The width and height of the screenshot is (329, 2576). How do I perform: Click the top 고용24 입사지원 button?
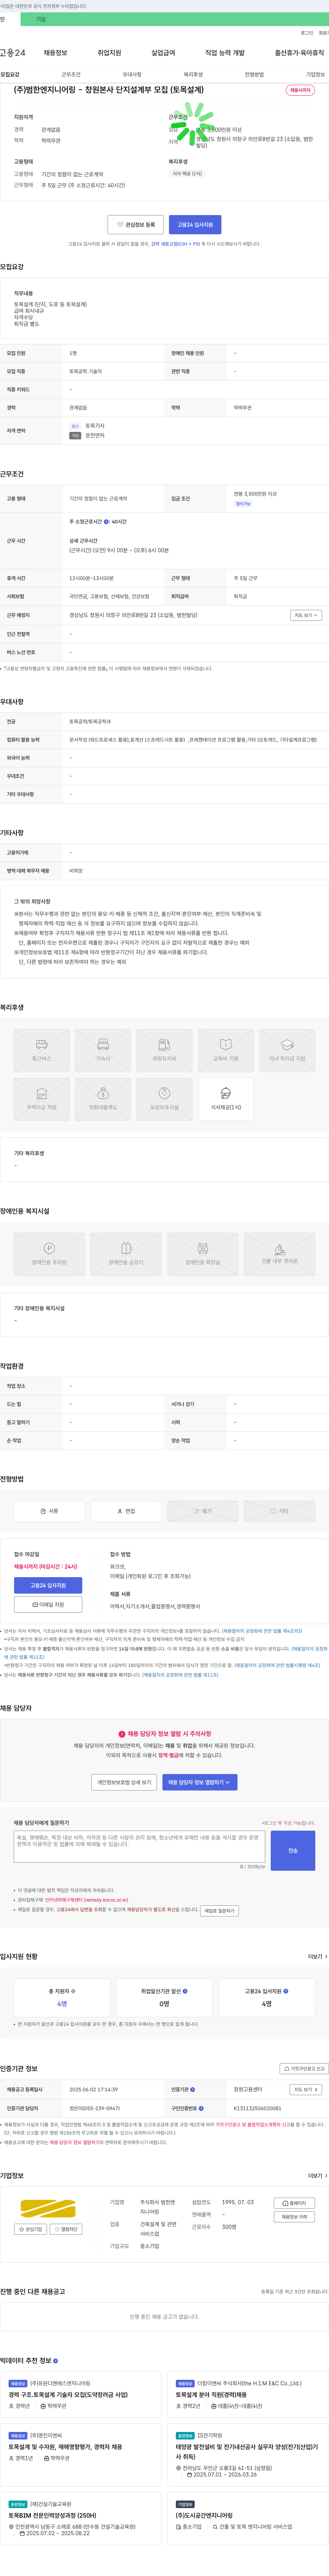click(x=195, y=225)
